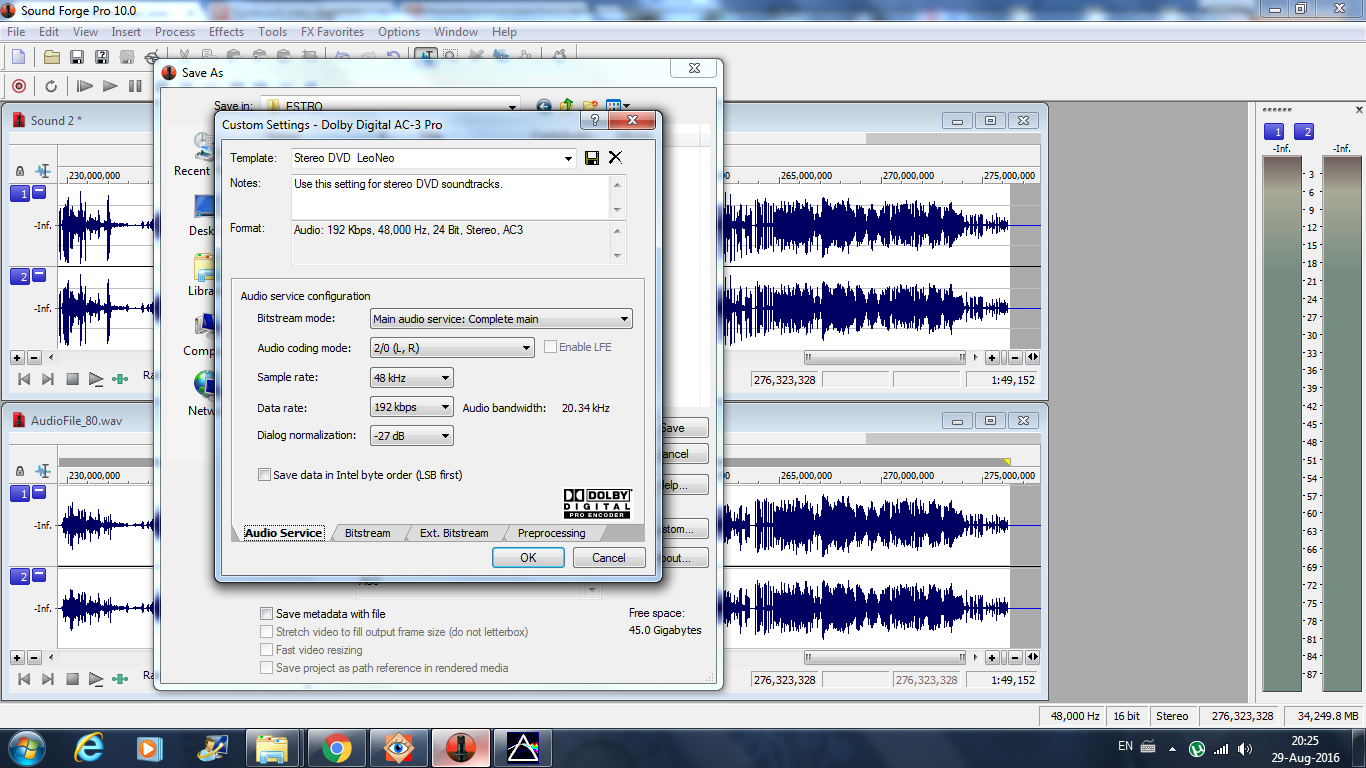Click the Record button in transport toolbar
Screen dimensions: 1366x768
point(18,86)
